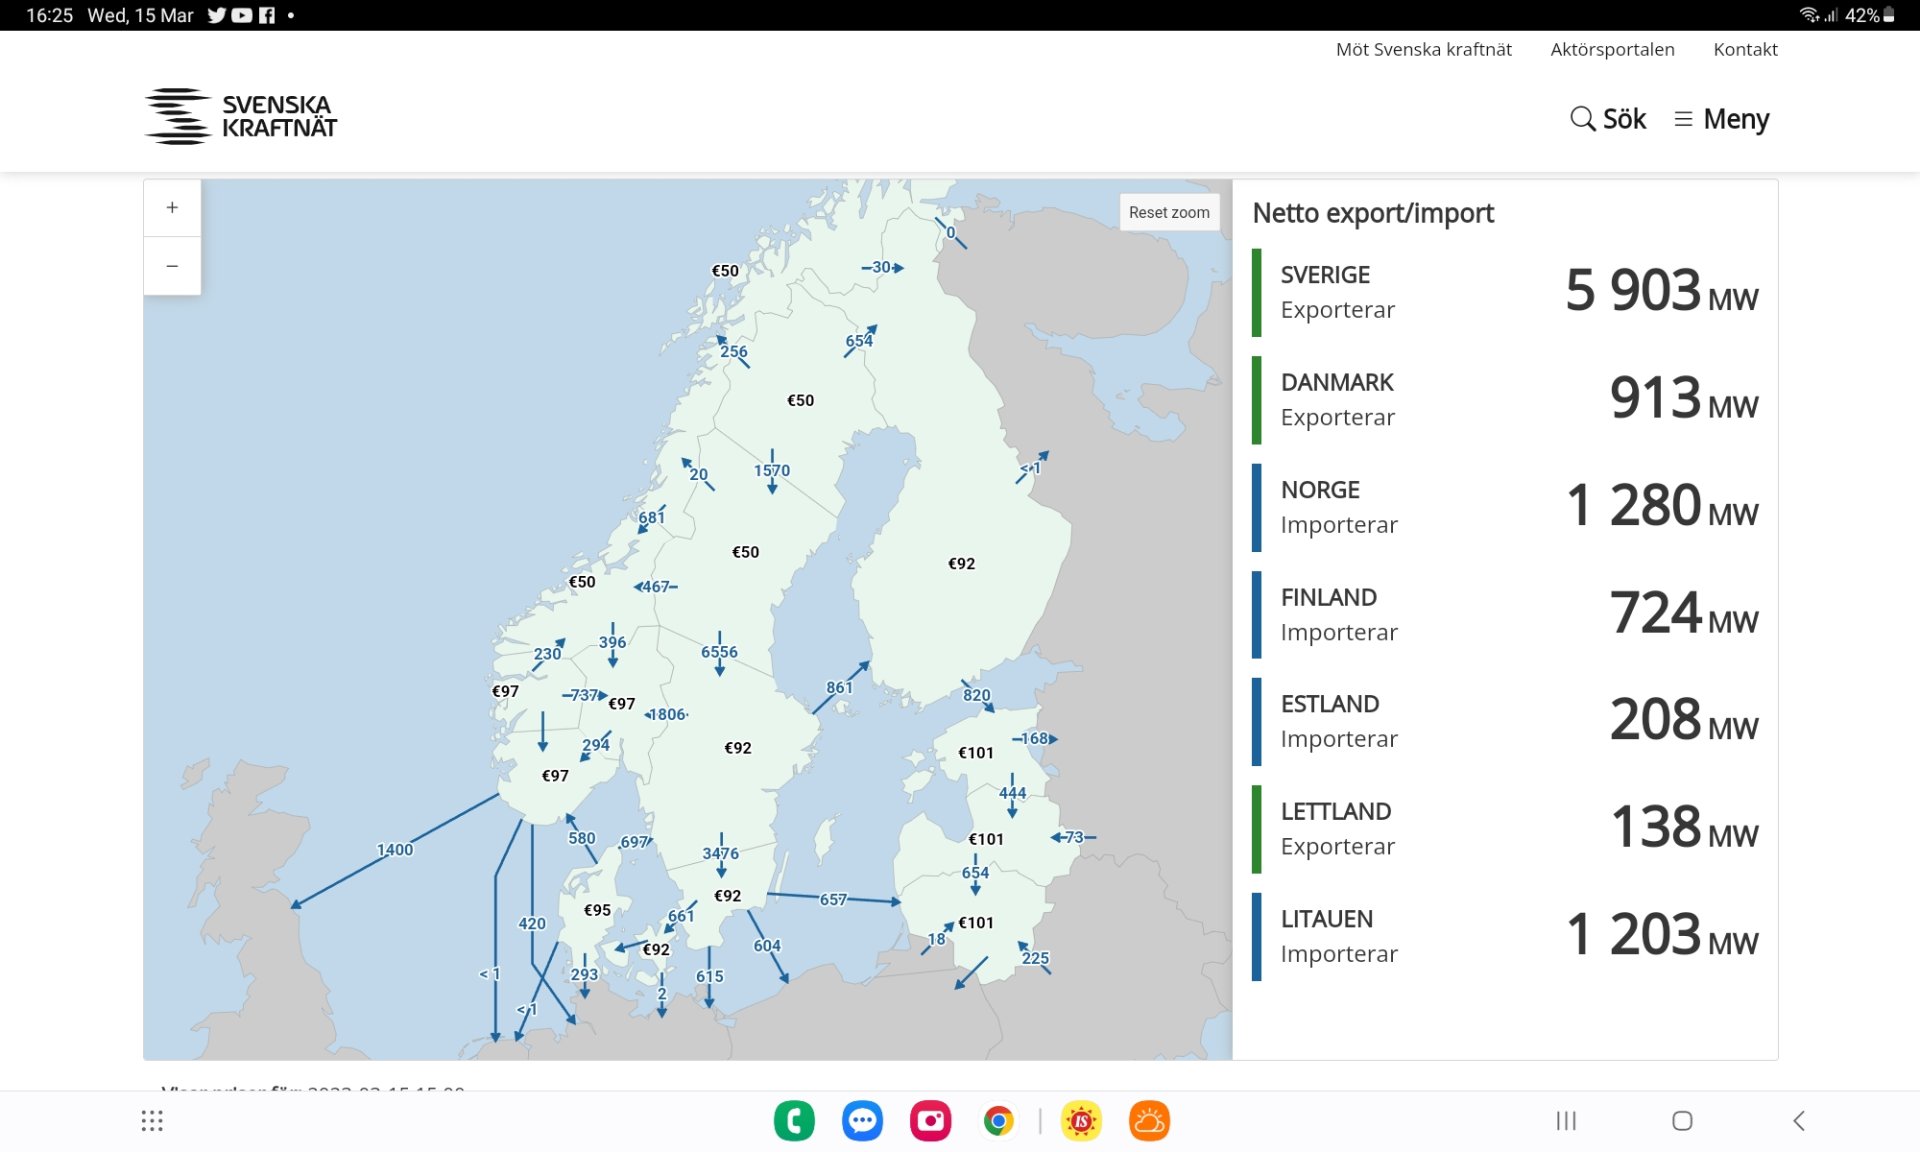The height and width of the screenshot is (1152, 1920).
Task: Tap the Wi-Fi status icon
Action: click(1809, 15)
